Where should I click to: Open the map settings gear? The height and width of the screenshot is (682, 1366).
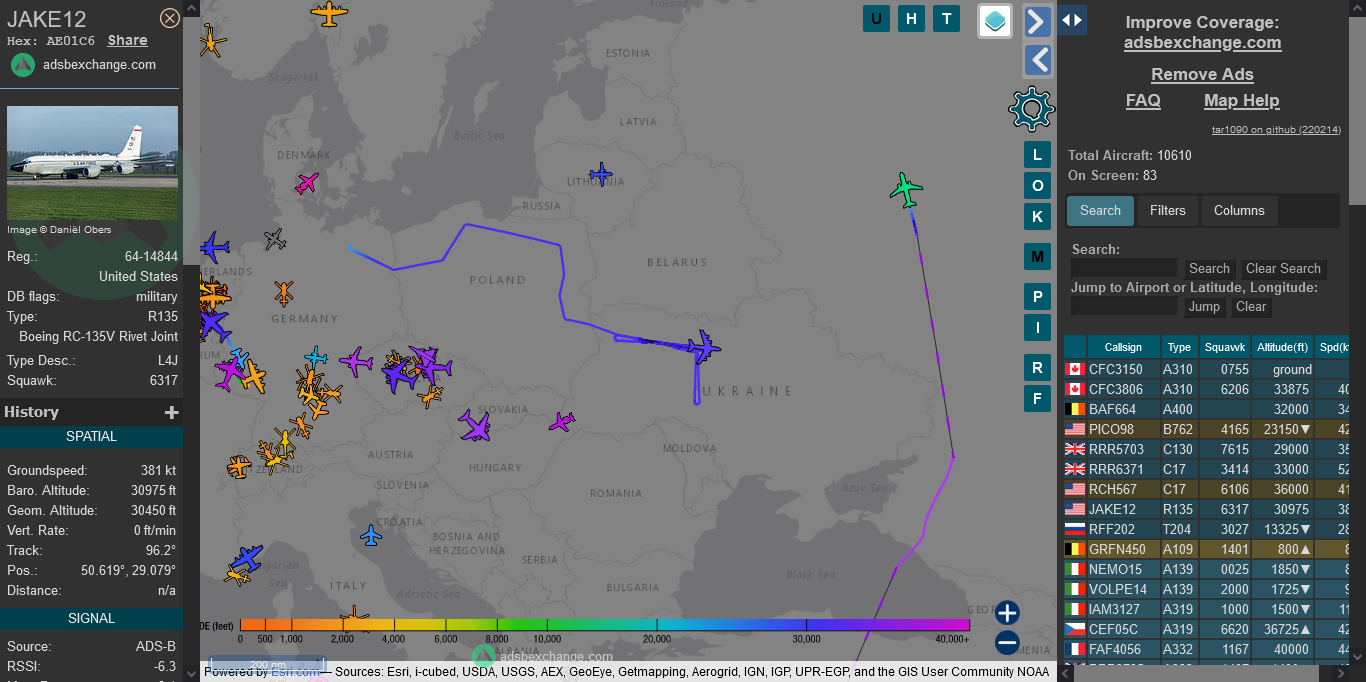(1032, 109)
